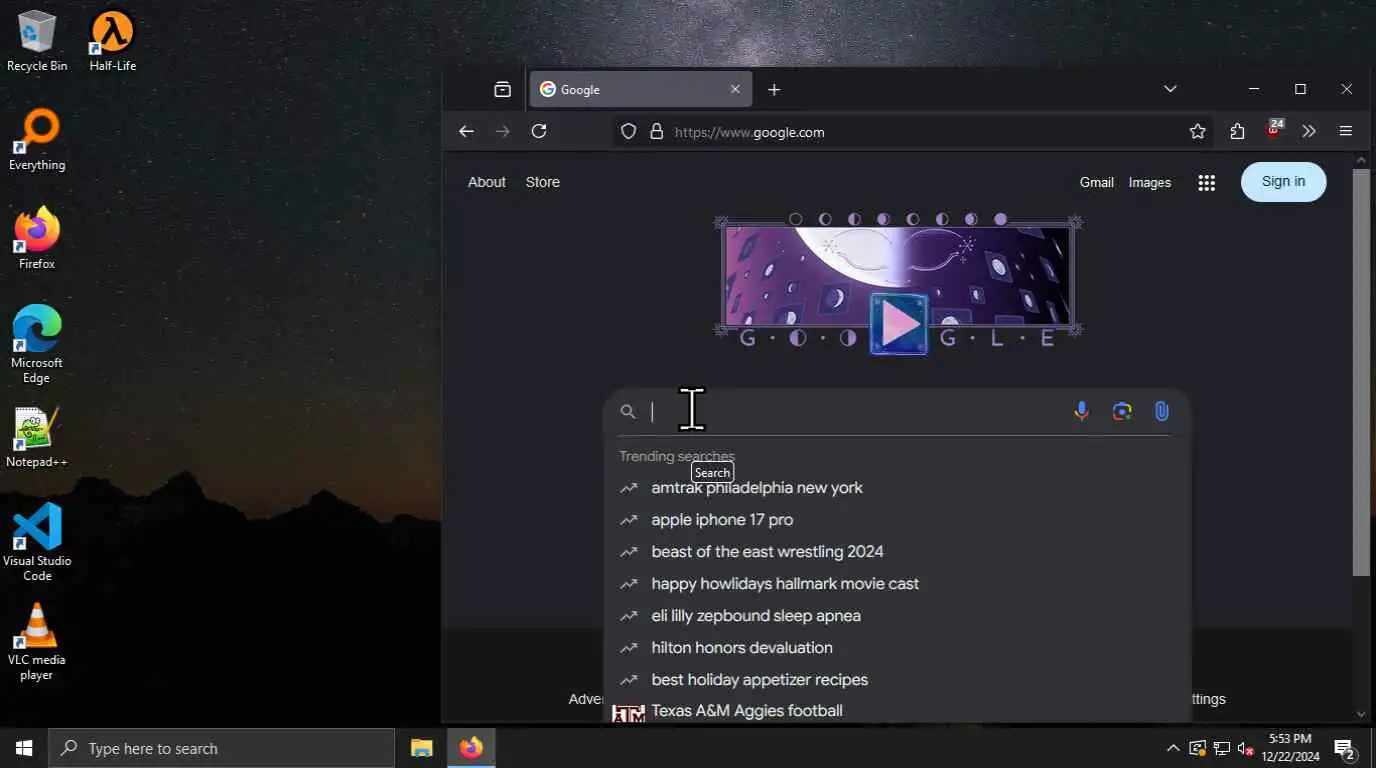Switch to the Google tab

(x=640, y=89)
